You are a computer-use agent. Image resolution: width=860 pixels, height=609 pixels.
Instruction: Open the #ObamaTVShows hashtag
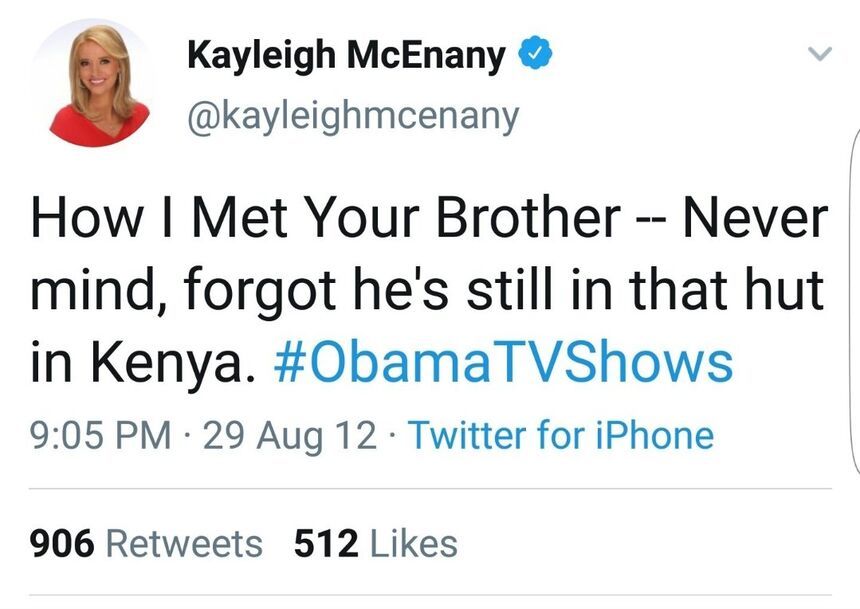502,364
